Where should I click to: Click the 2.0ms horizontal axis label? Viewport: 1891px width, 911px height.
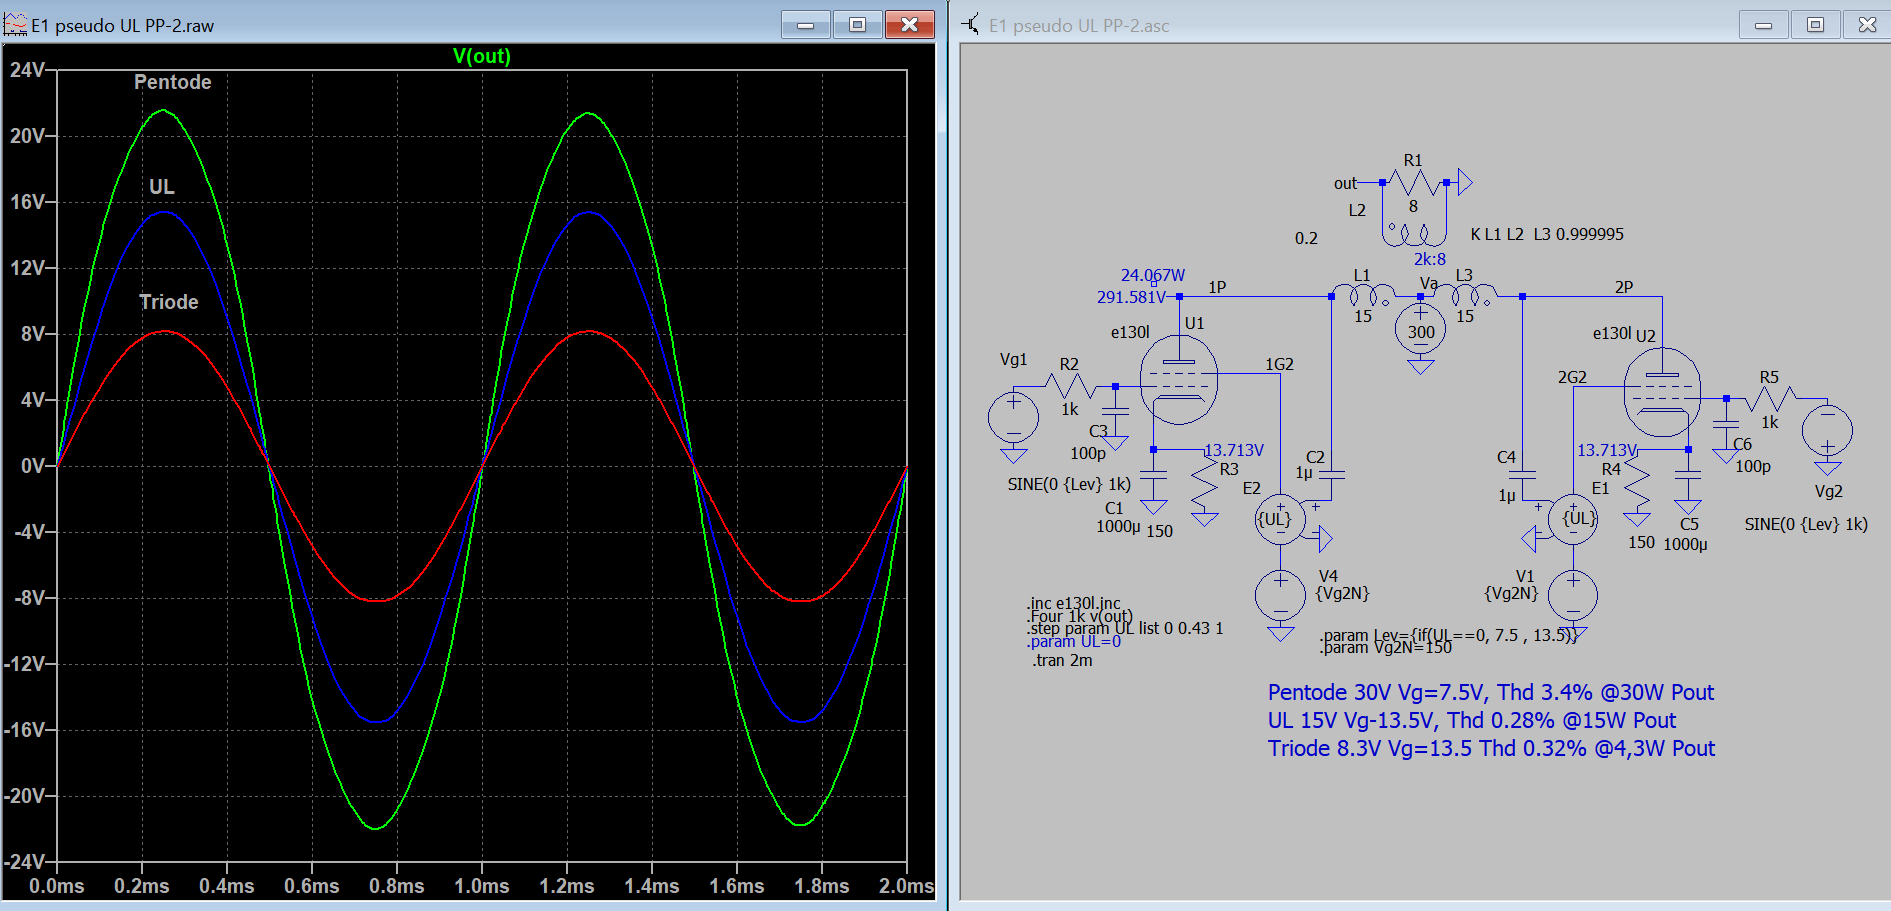906,886
